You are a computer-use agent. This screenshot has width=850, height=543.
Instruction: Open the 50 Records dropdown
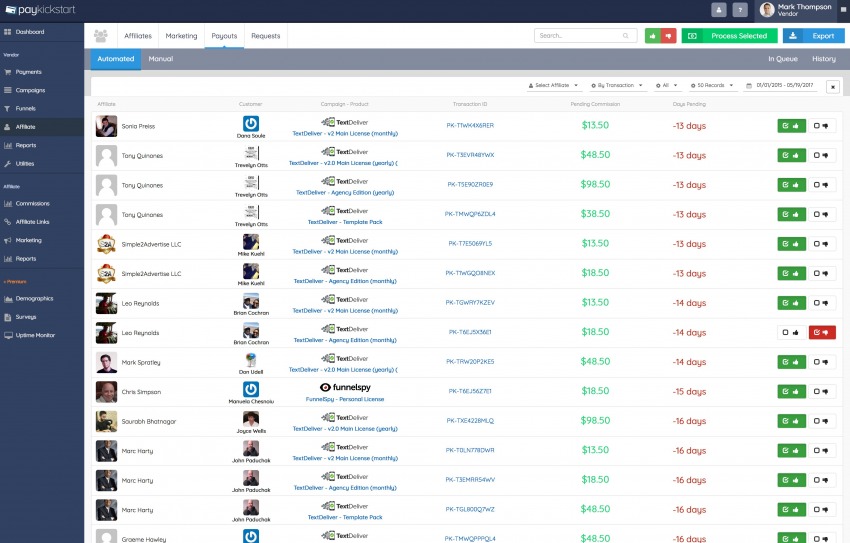712,86
